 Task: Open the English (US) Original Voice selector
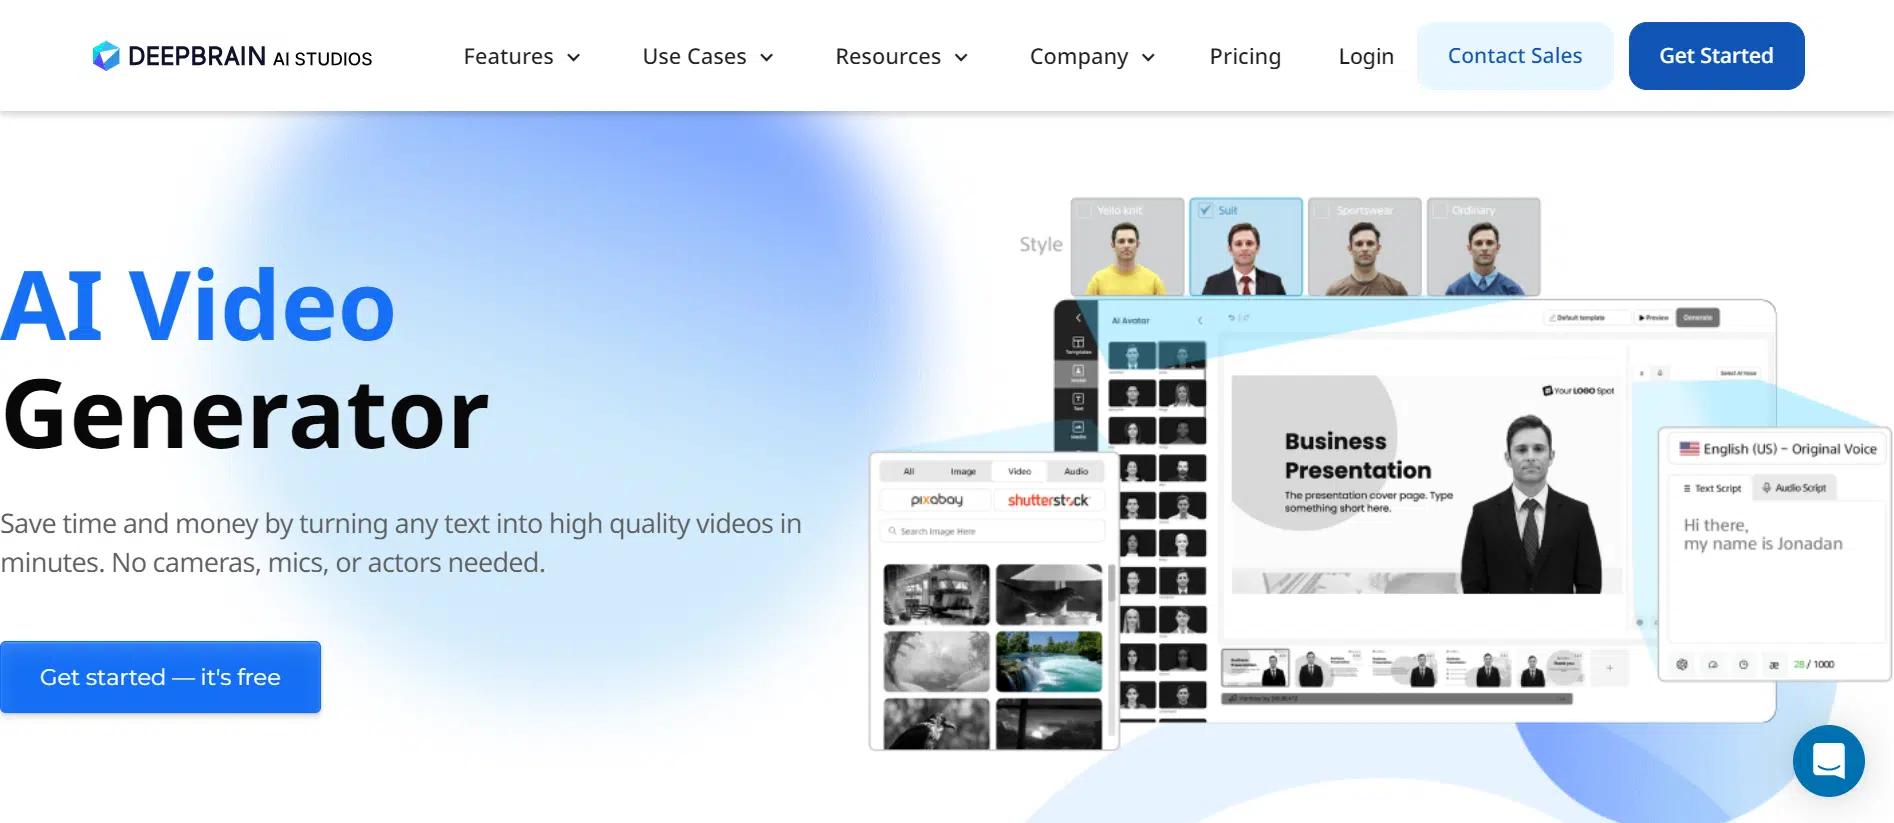point(1777,449)
